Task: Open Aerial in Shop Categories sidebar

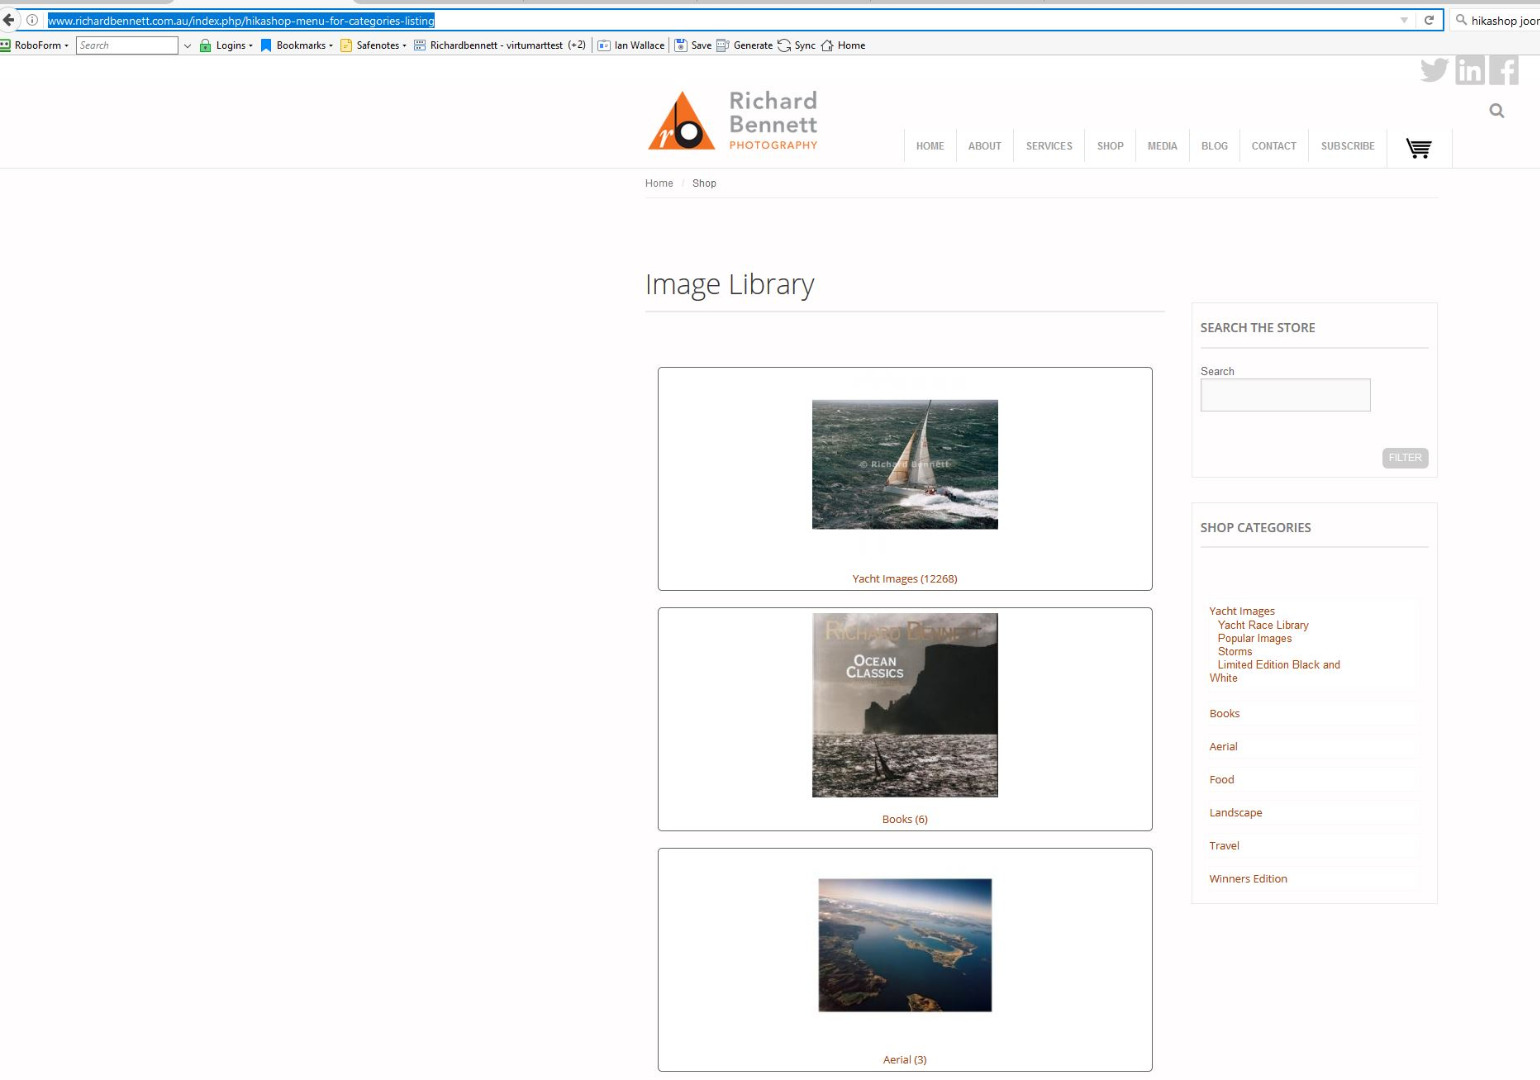Action: pos(1223,747)
